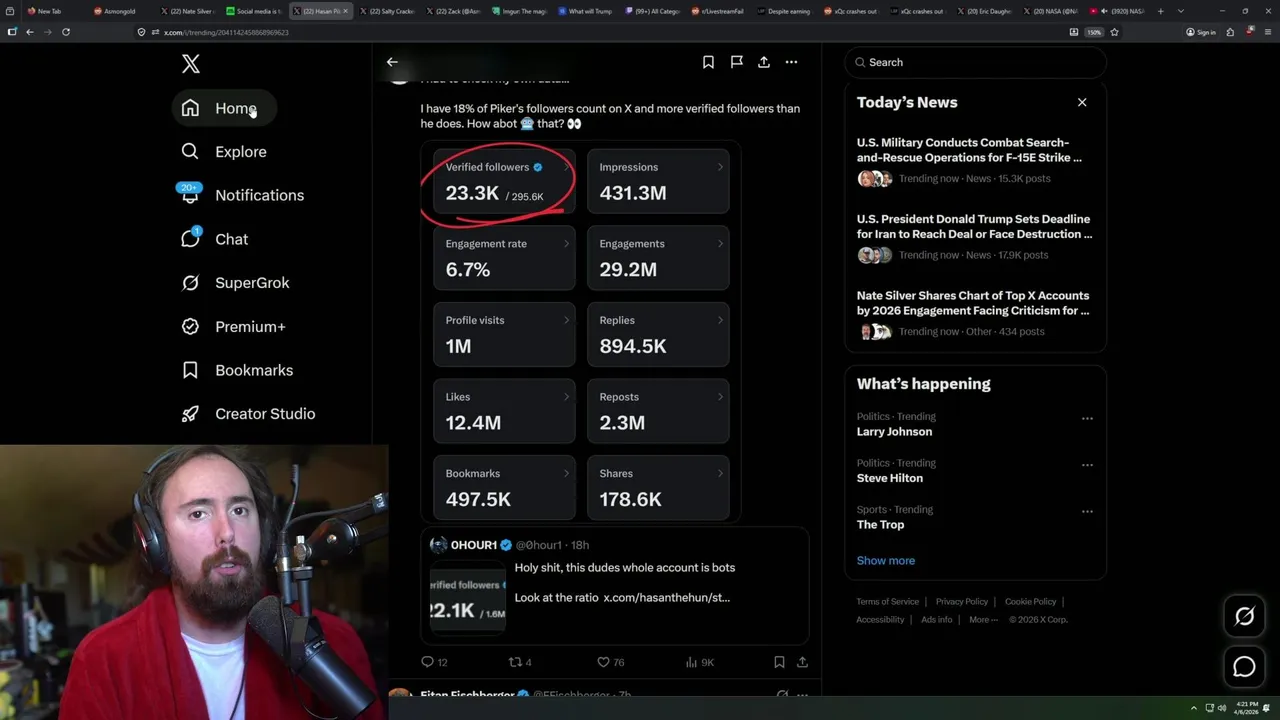Open SuperGrok from the sidebar
This screenshot has height=720, width=1280.
[236, 283]
